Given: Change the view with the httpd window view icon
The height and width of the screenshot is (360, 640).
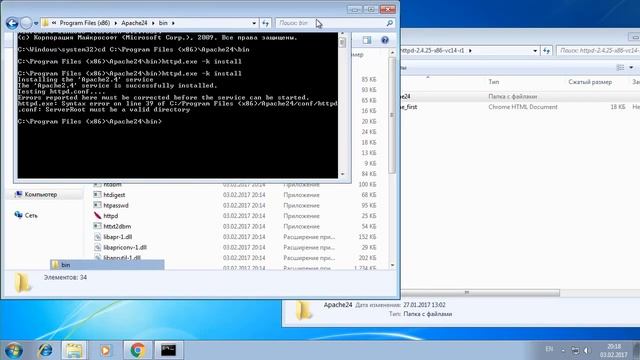Looking at the screenshot, I should [x=620, y=68].
